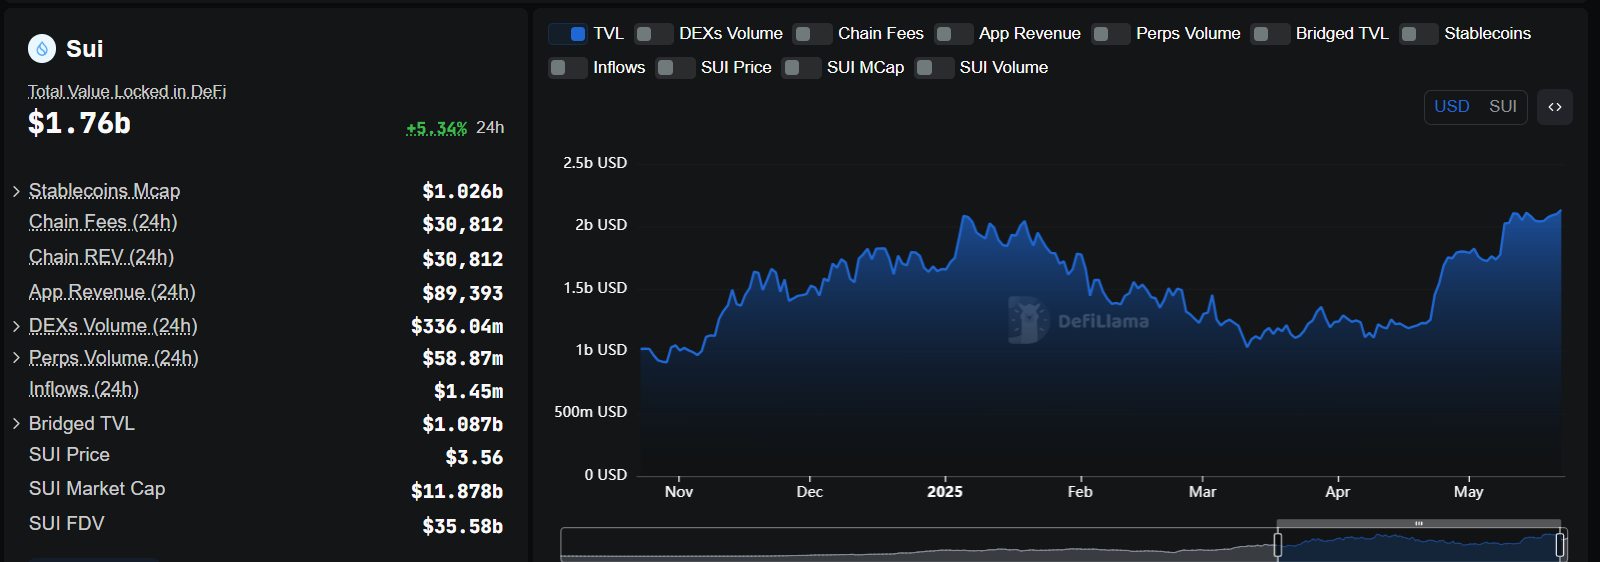Click the $1.76b TVL value
This screenshot has width=1600, height=562.
[x=79, y=123]
